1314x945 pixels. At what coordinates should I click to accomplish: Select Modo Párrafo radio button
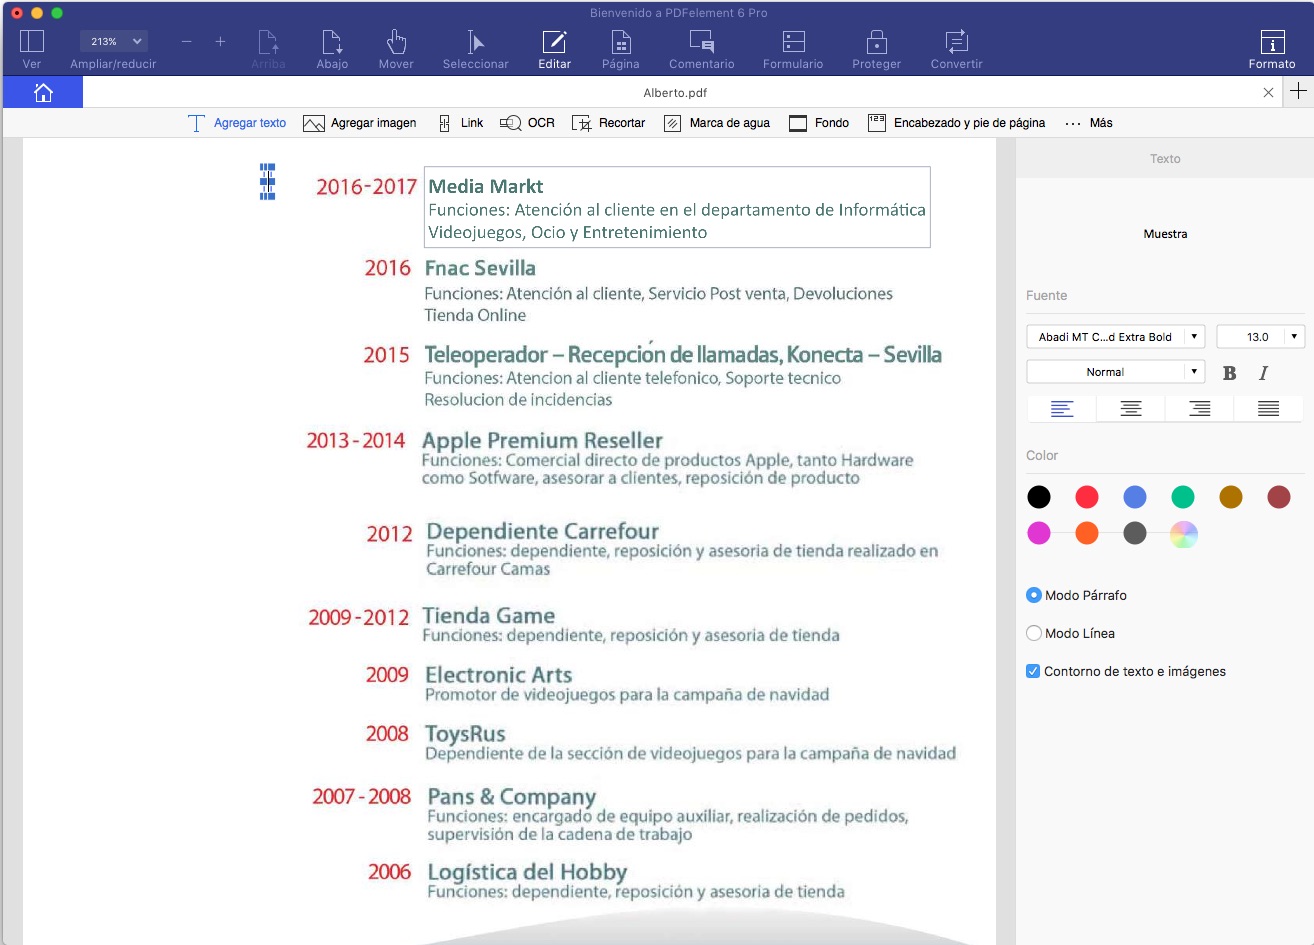coord(1034,595)
